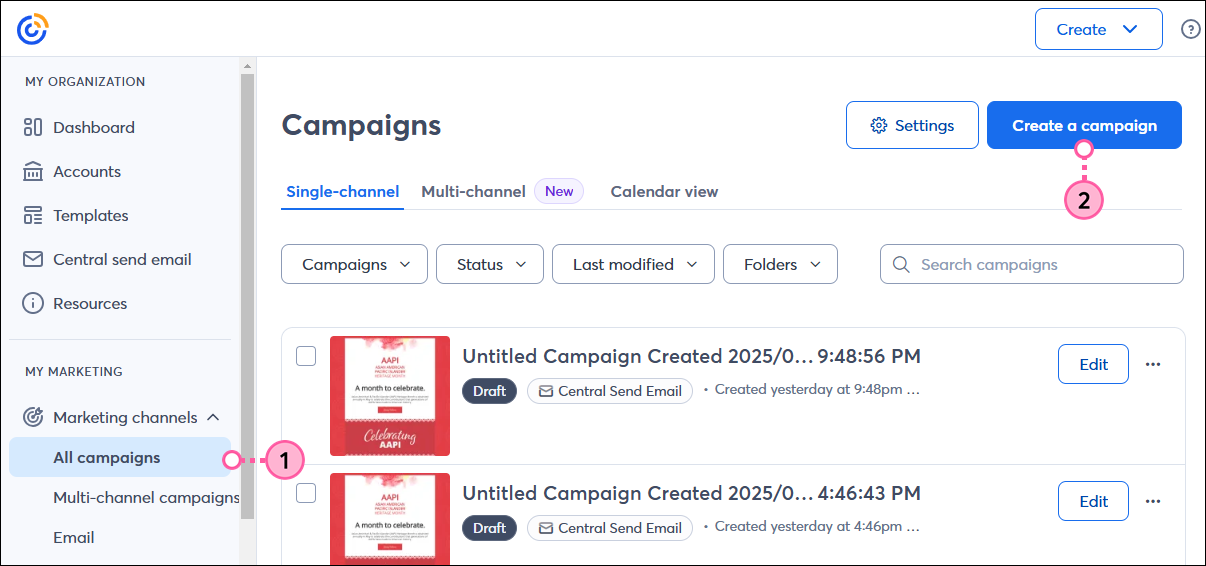
Task: Click the Draft badge of 4:46:43 PM campaign
Action: 489,528
